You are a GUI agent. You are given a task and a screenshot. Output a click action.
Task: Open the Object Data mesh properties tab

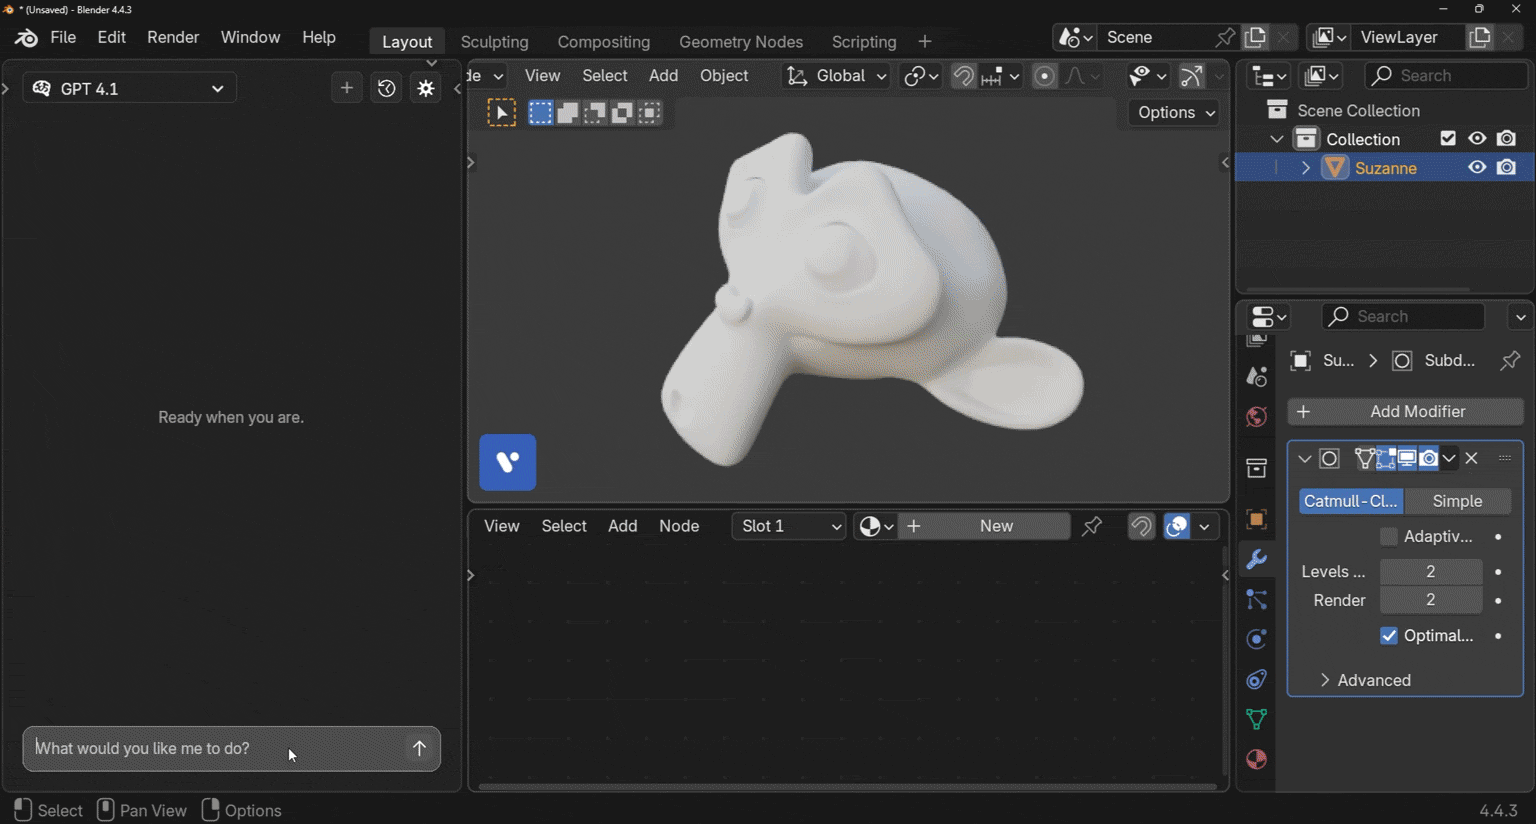coord(1257,719)
